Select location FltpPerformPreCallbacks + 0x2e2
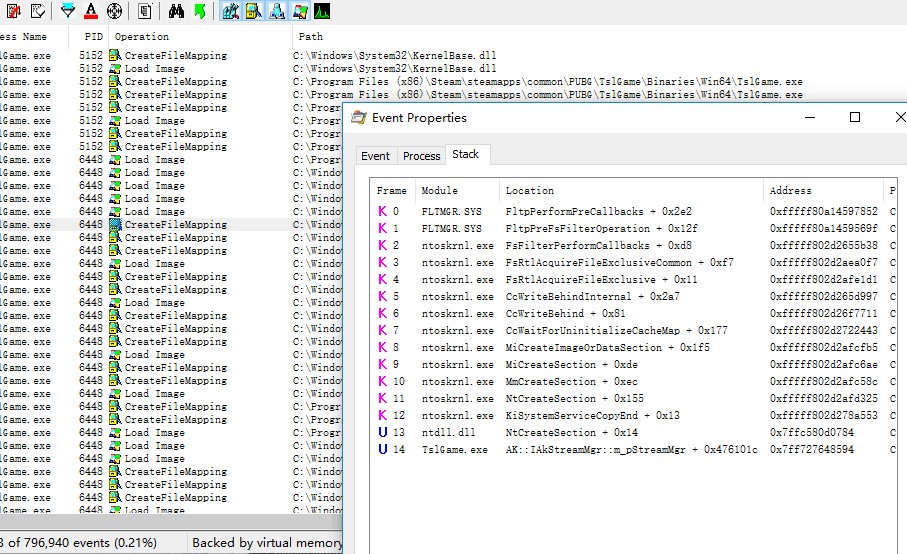The height and width of the screenshot is (554, 907). [599, 212]
